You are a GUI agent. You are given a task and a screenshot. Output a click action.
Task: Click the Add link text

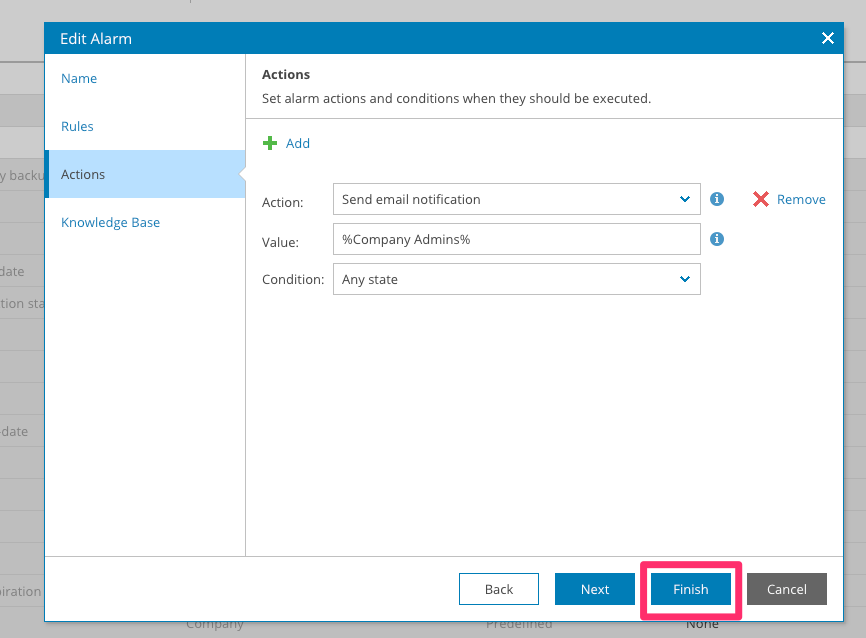pyautogui.click(x=298, y=143)
